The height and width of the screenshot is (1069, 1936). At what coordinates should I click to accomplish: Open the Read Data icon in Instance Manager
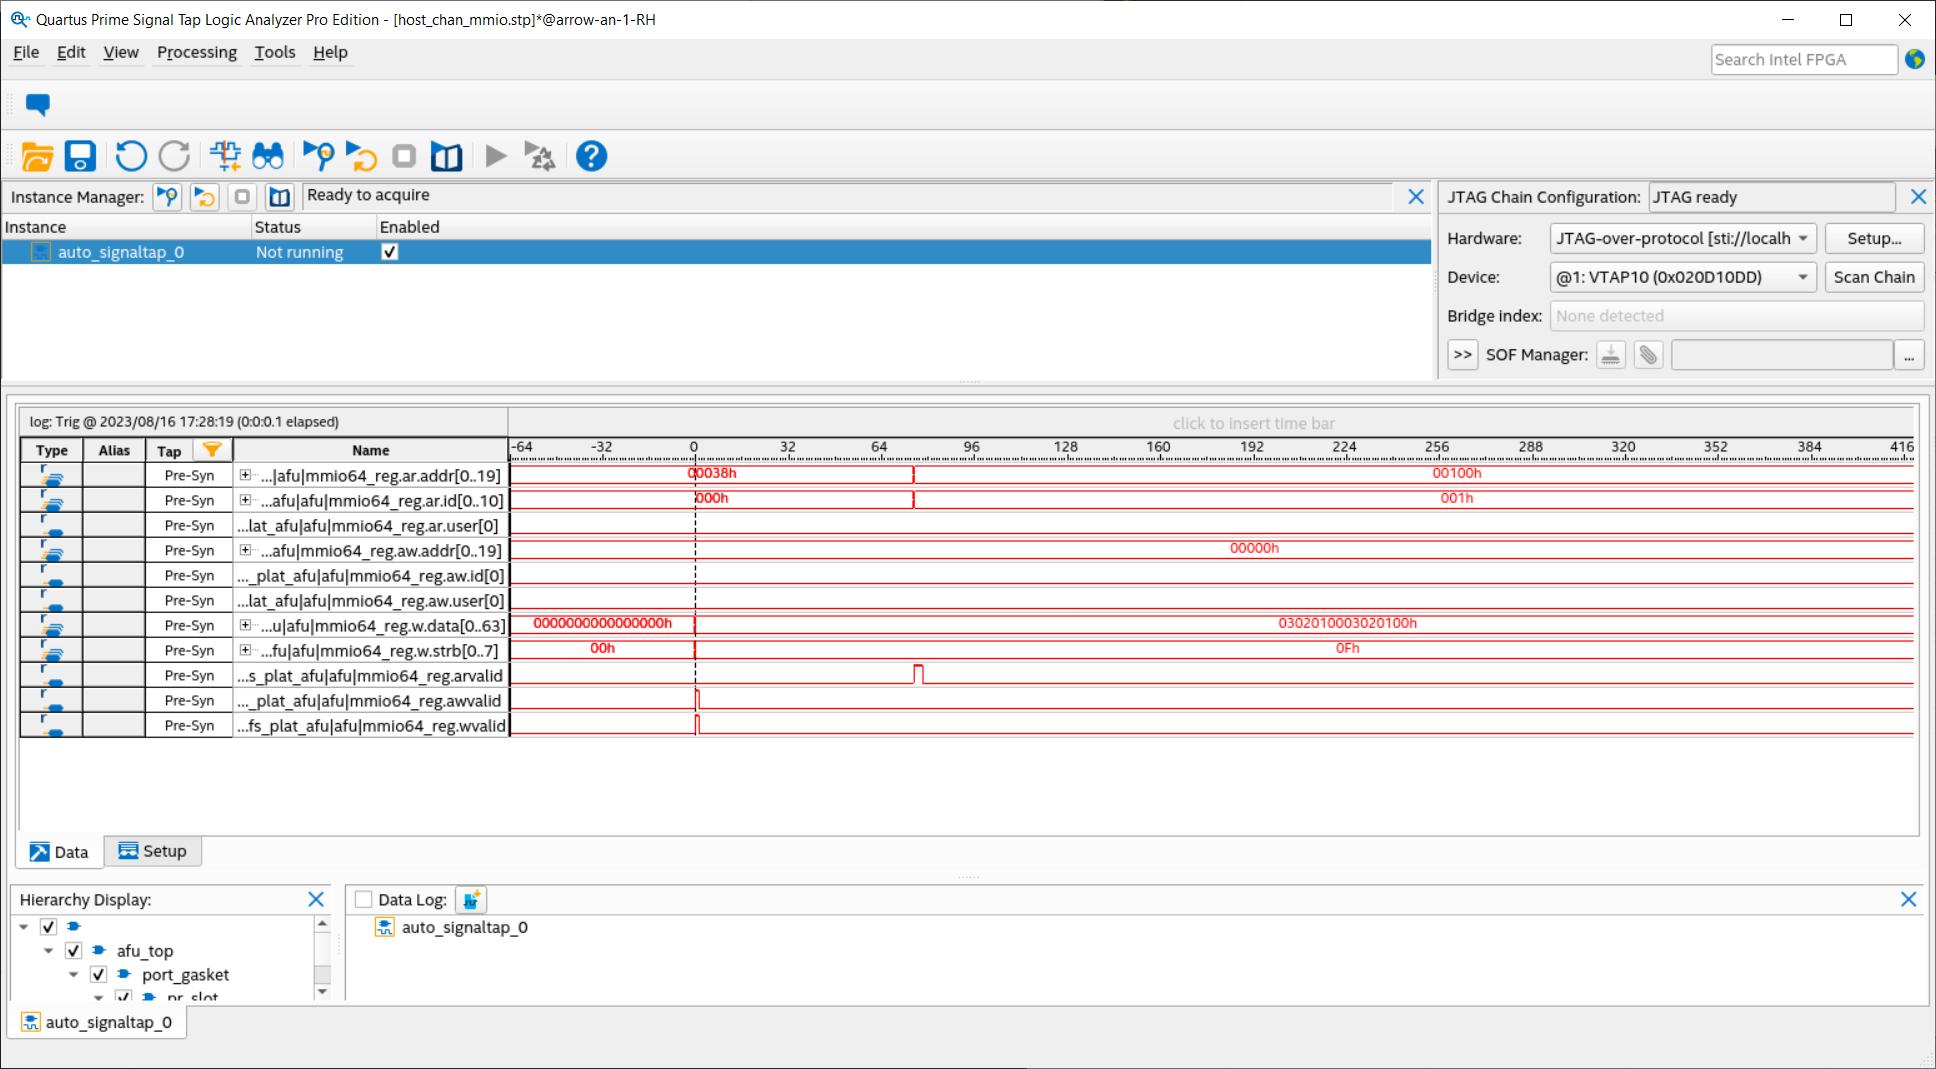click(x=279, y=197)
